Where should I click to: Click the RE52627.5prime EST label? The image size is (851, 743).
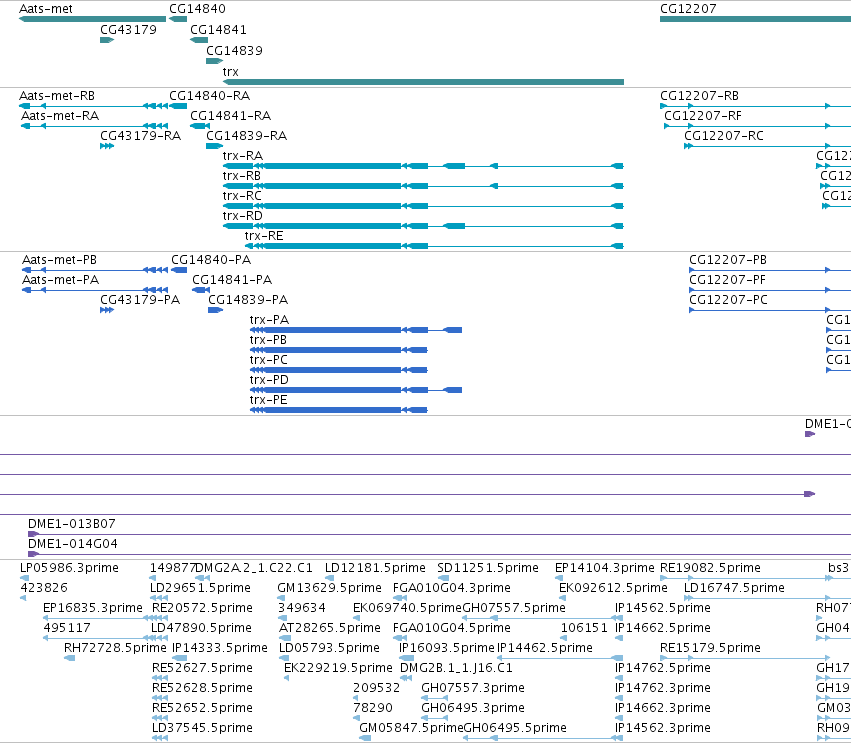[x=202, y=668]
